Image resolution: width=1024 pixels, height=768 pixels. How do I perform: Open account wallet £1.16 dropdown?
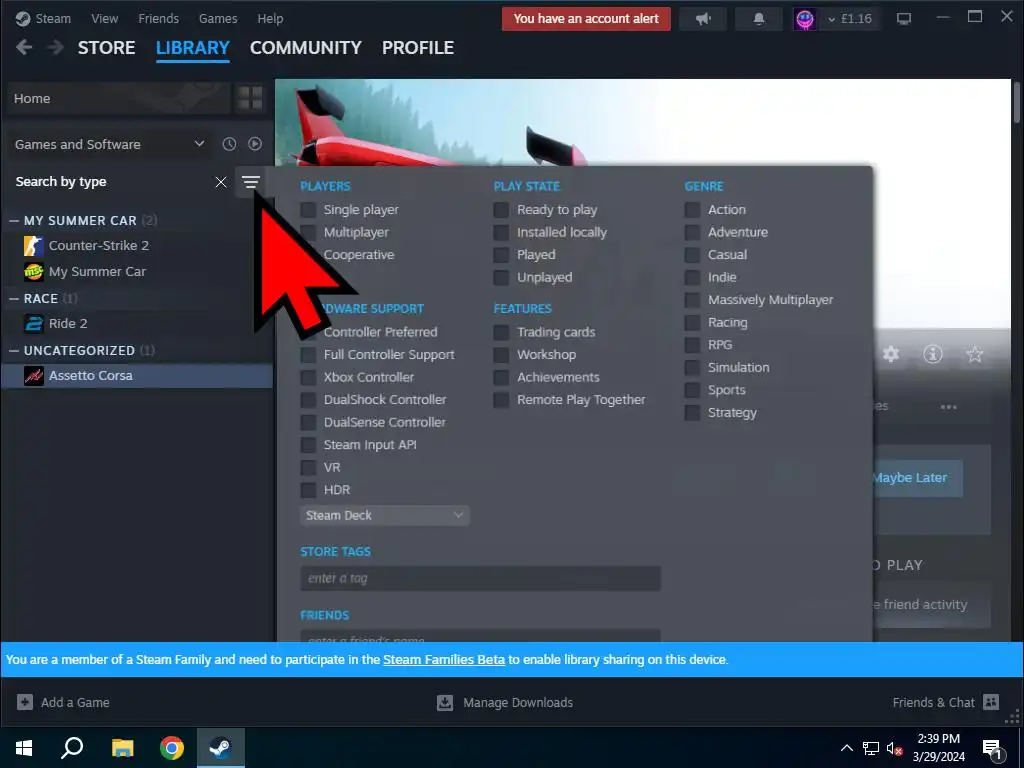pyautogui.click(x=850, y=19)
